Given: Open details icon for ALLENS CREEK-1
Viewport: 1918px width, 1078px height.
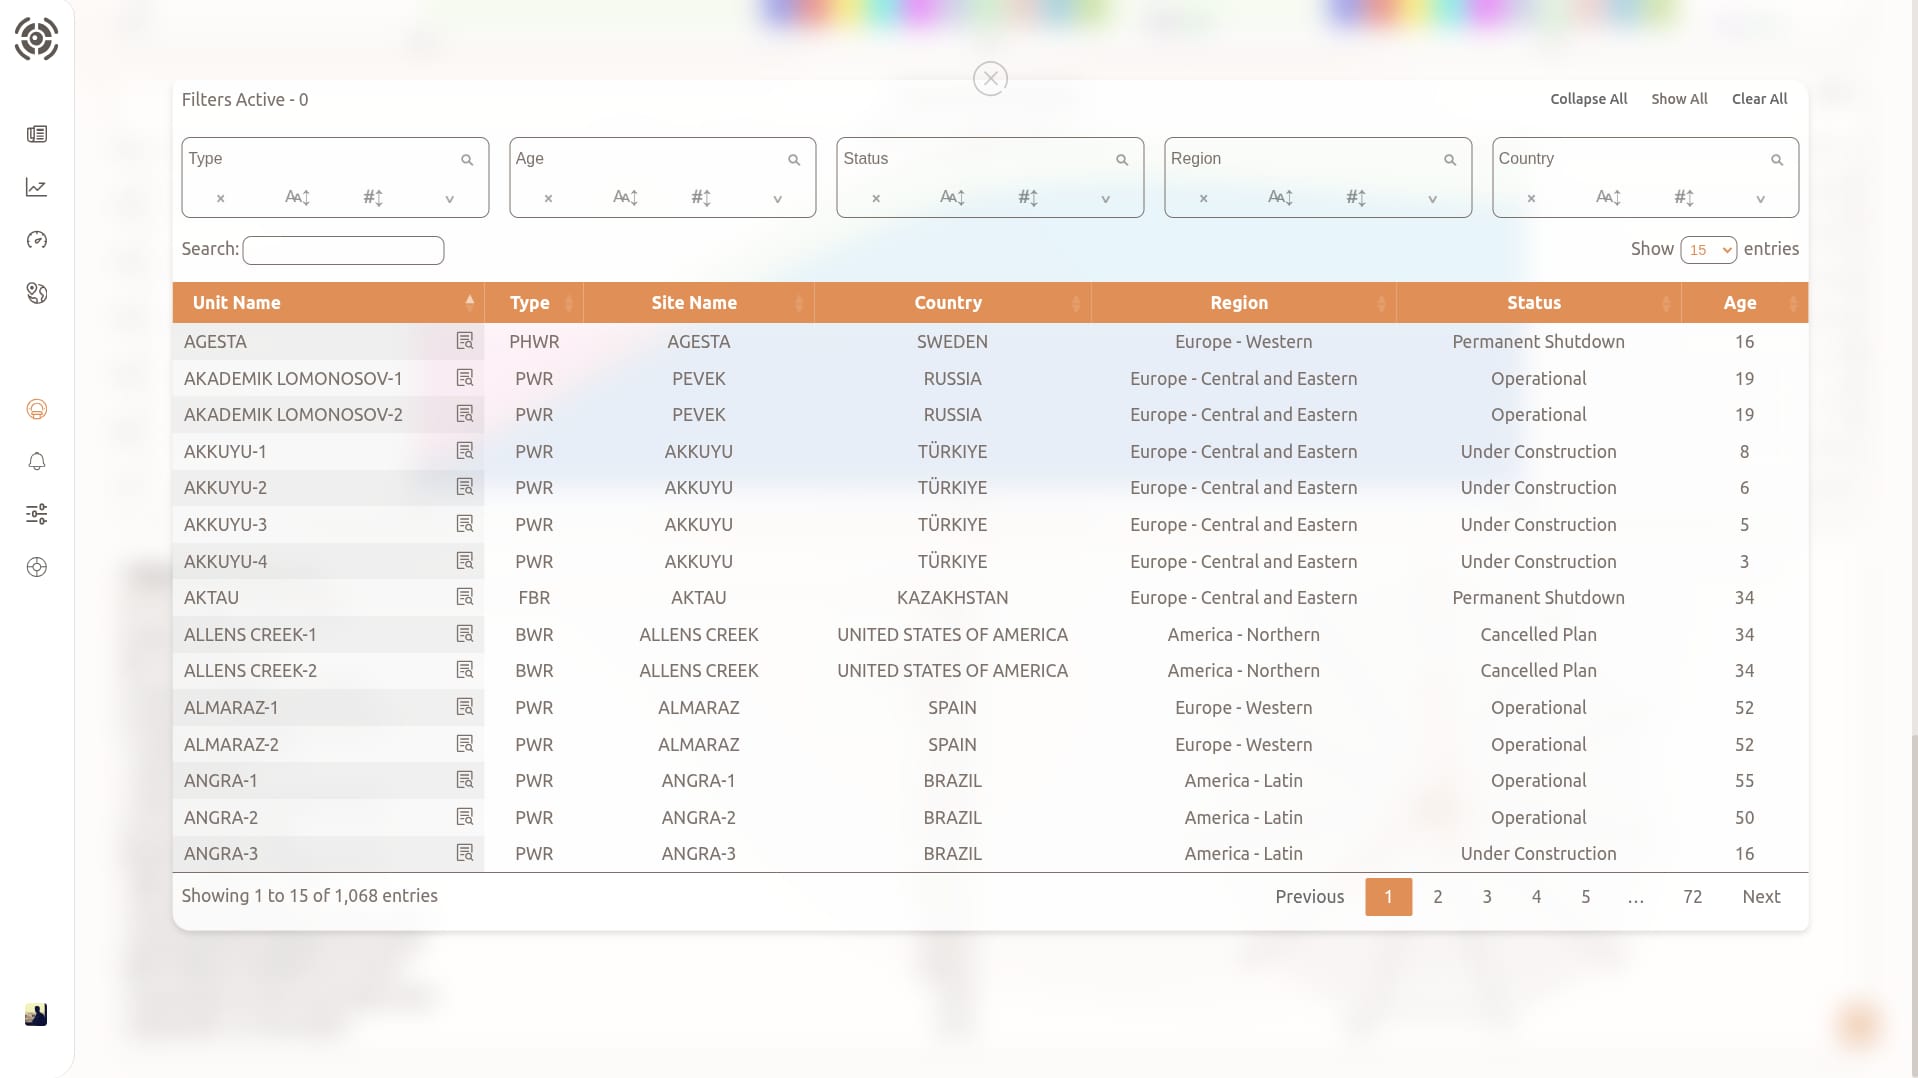Looking at the screenshot, I should [465, 634].
